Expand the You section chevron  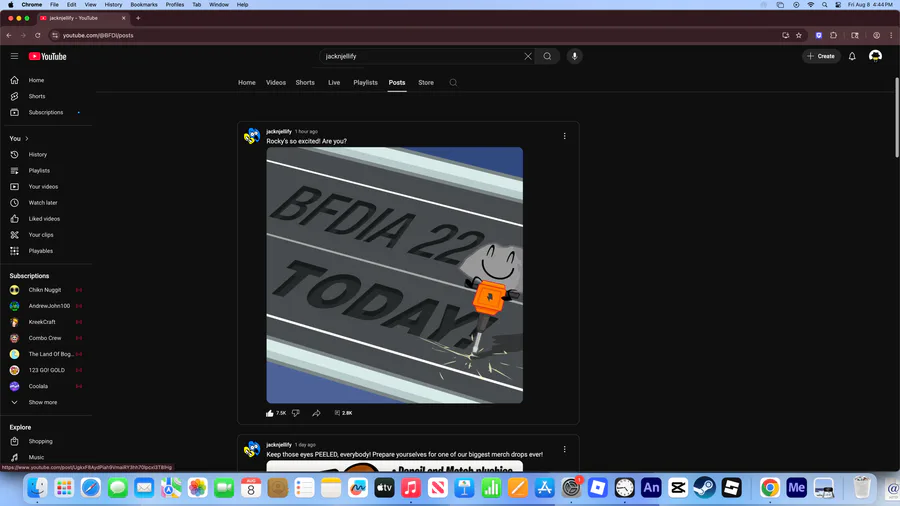tap(26, 139)
